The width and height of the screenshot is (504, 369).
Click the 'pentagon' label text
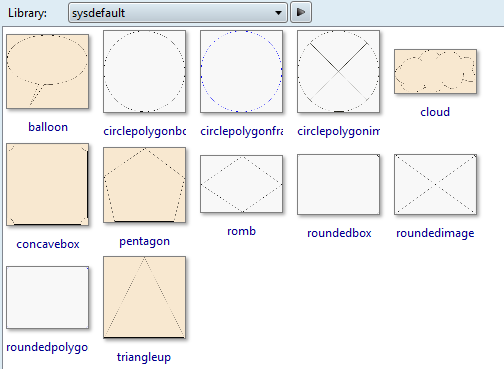144,241
